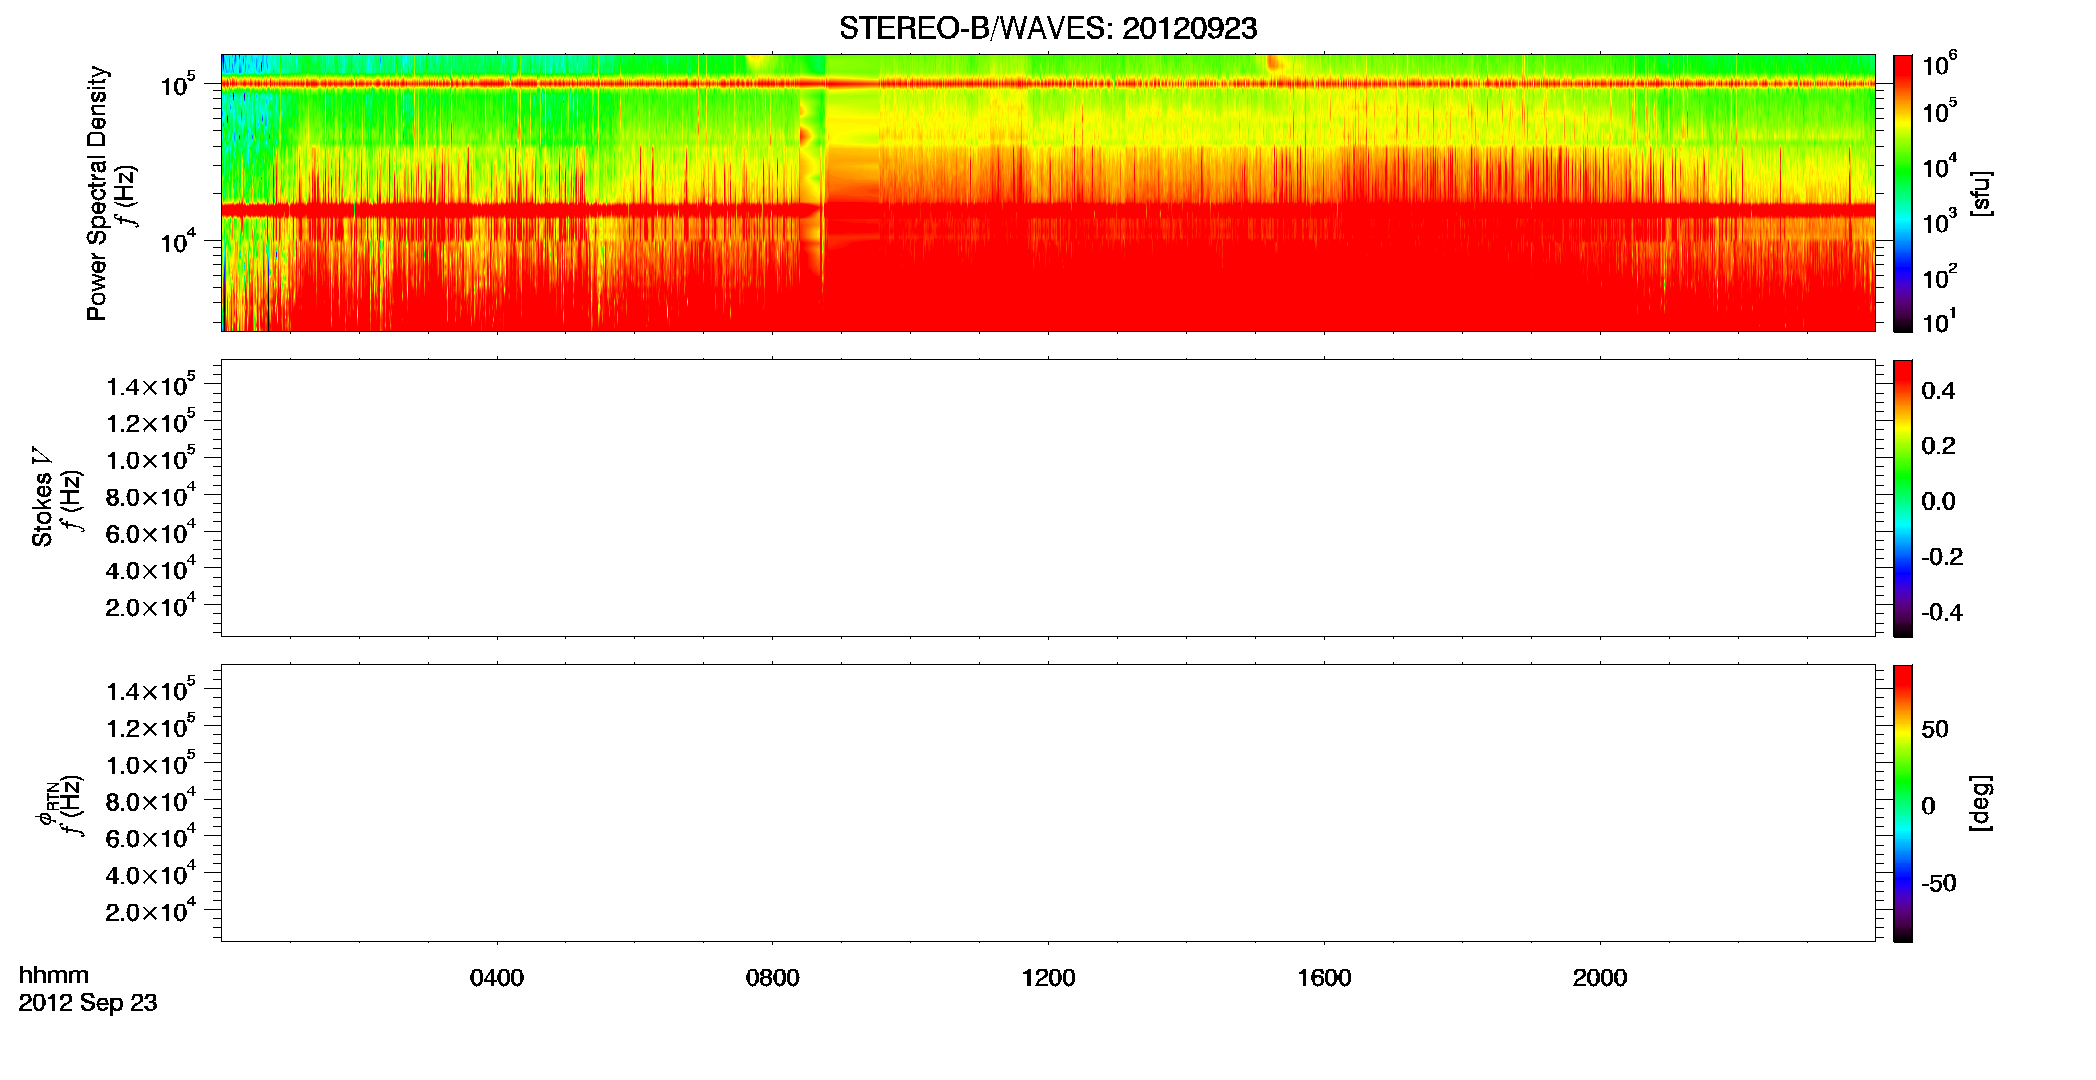Click the 2000 time tick label

coord(1600,978)
